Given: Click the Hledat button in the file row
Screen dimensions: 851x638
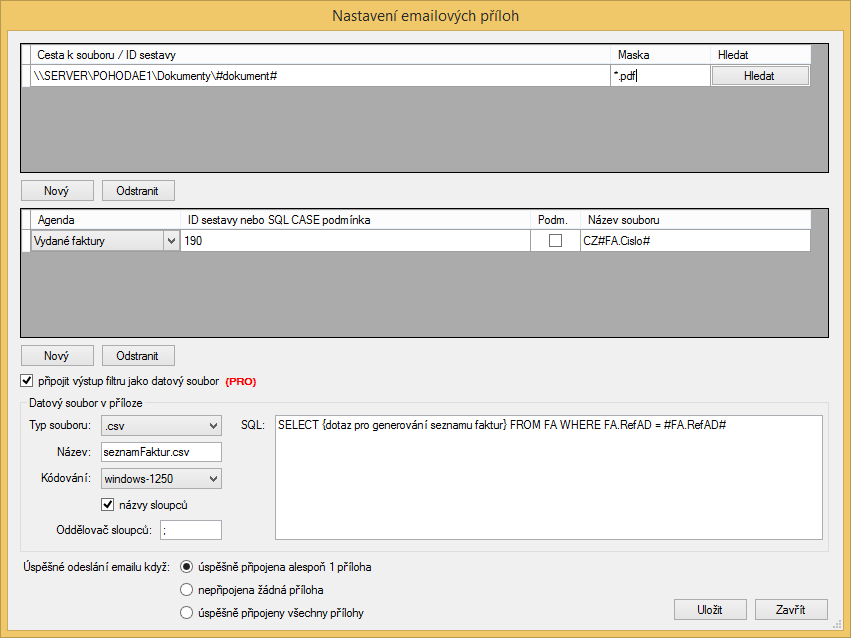Looking at the screenshot, I should pos(759,76).
